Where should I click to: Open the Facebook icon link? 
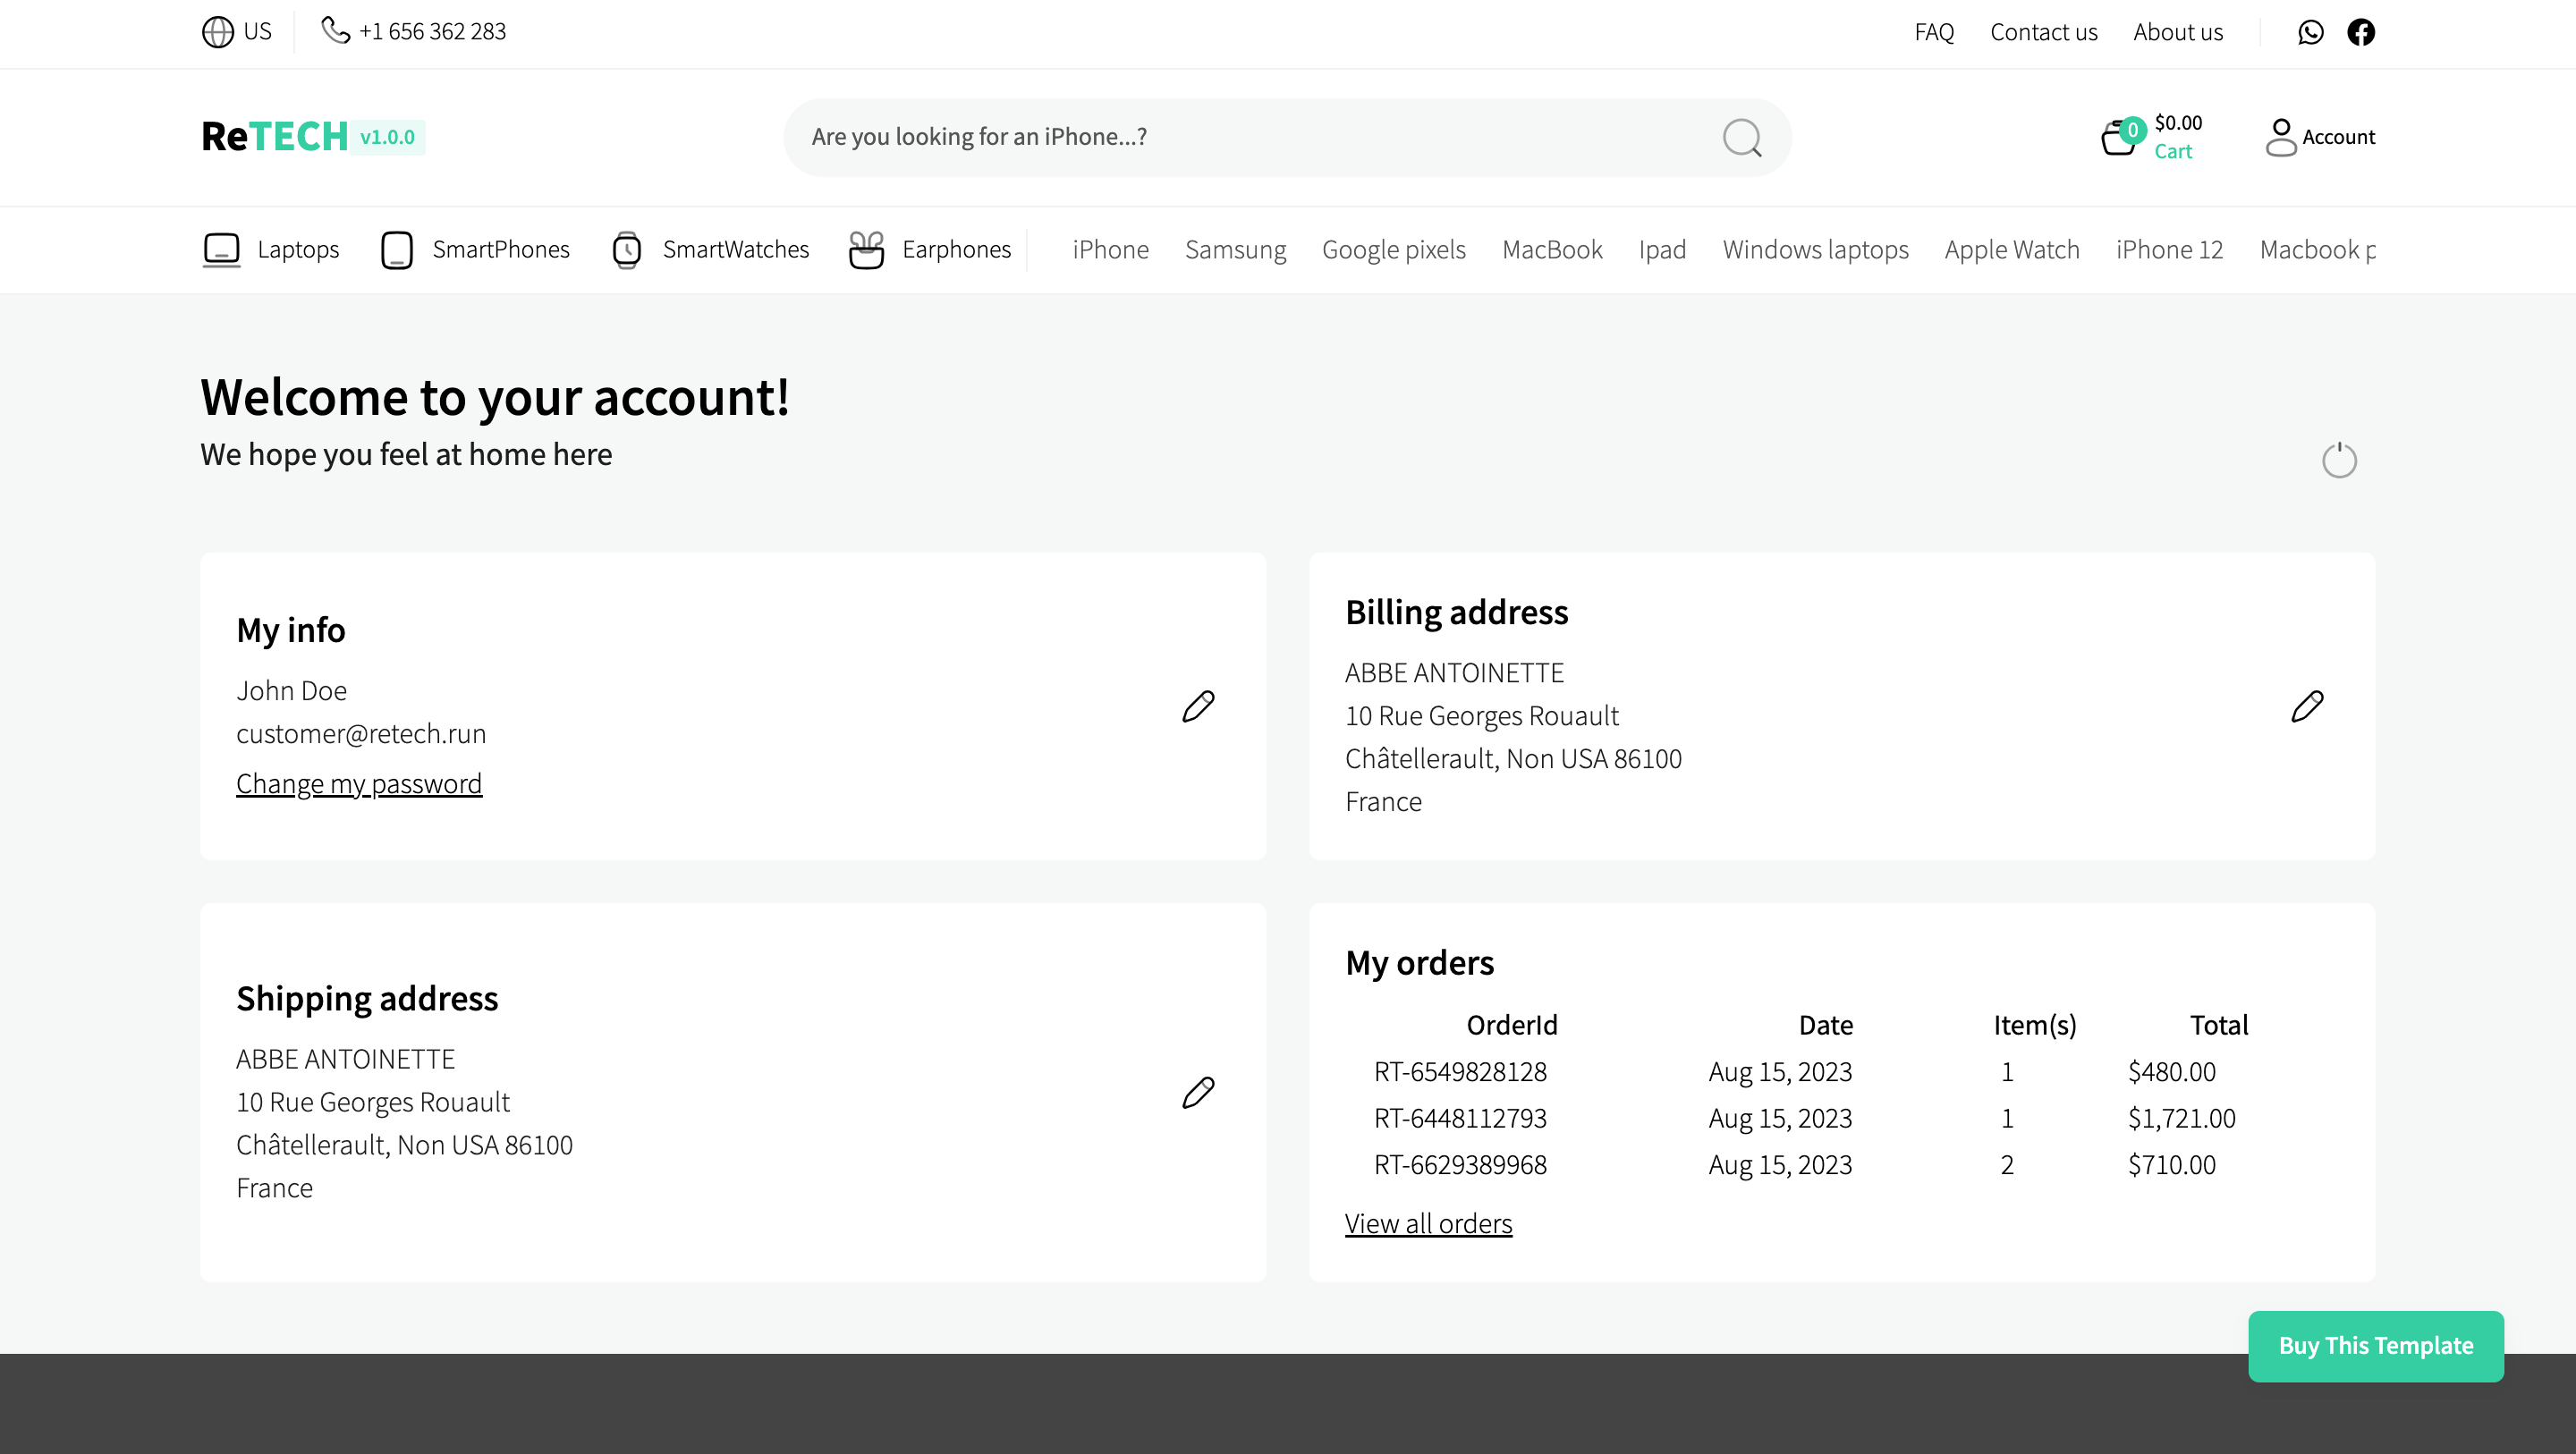2361,32
